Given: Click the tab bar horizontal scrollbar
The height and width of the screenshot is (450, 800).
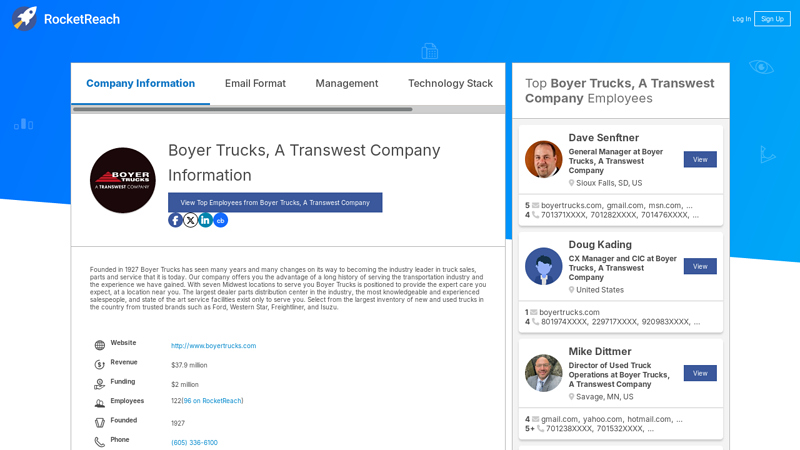Looking at the screenshot, I should click(x=242, y=109).
